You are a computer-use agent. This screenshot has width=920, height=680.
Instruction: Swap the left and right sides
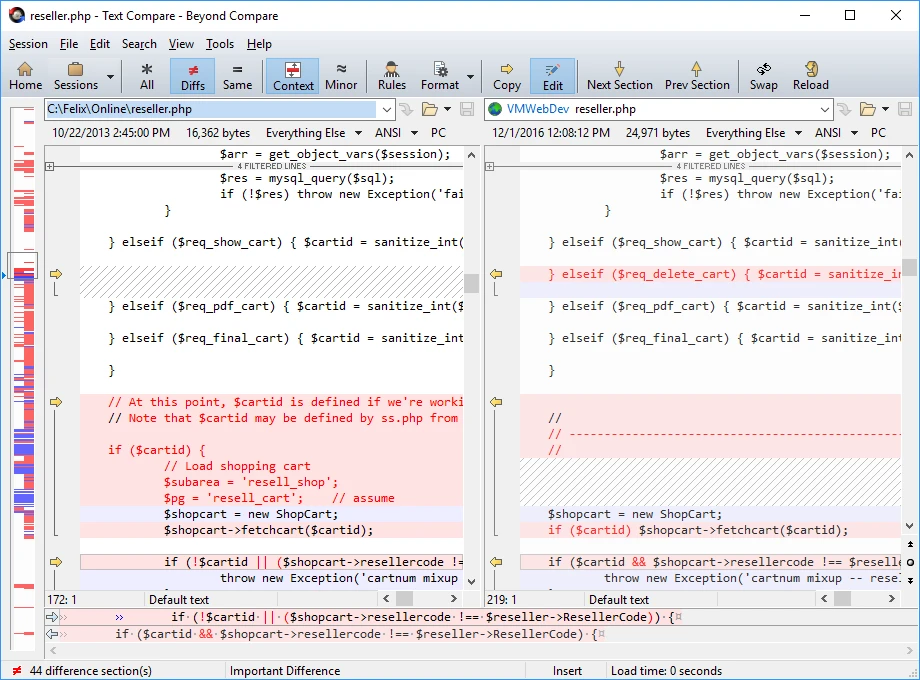click(764, 76)
